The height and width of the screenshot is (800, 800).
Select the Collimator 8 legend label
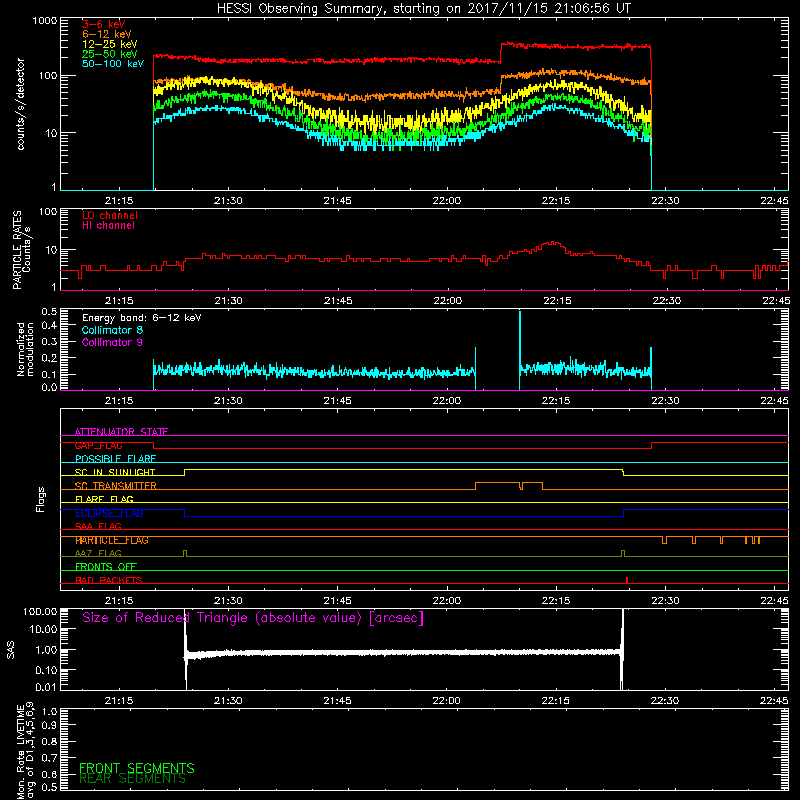click(112, 330)
